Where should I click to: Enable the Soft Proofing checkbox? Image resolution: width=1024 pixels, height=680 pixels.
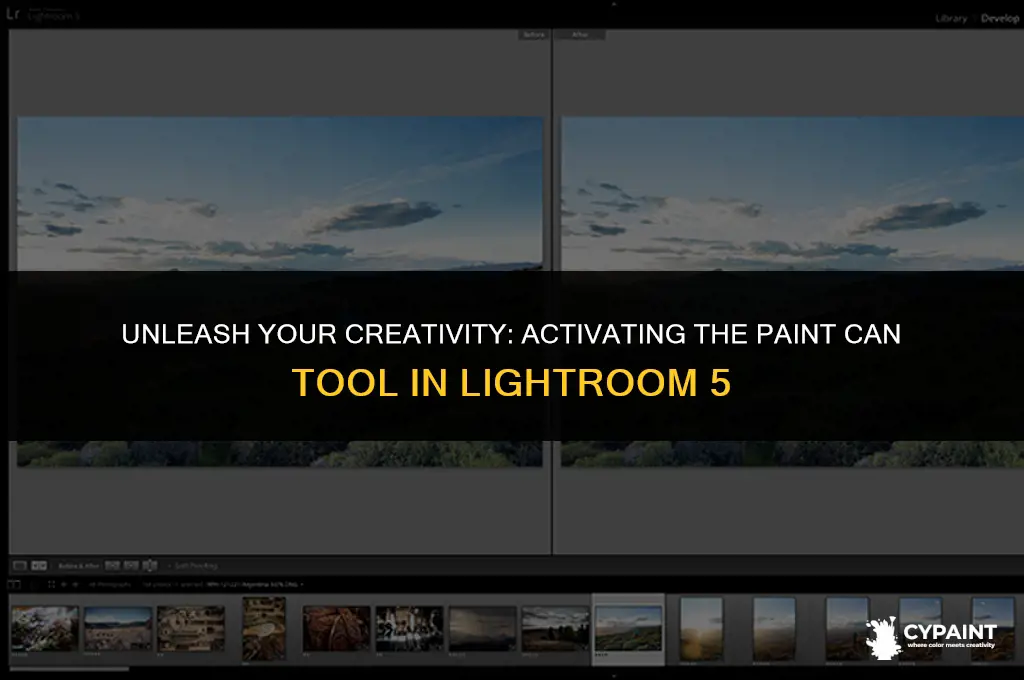tap(170, 566)
